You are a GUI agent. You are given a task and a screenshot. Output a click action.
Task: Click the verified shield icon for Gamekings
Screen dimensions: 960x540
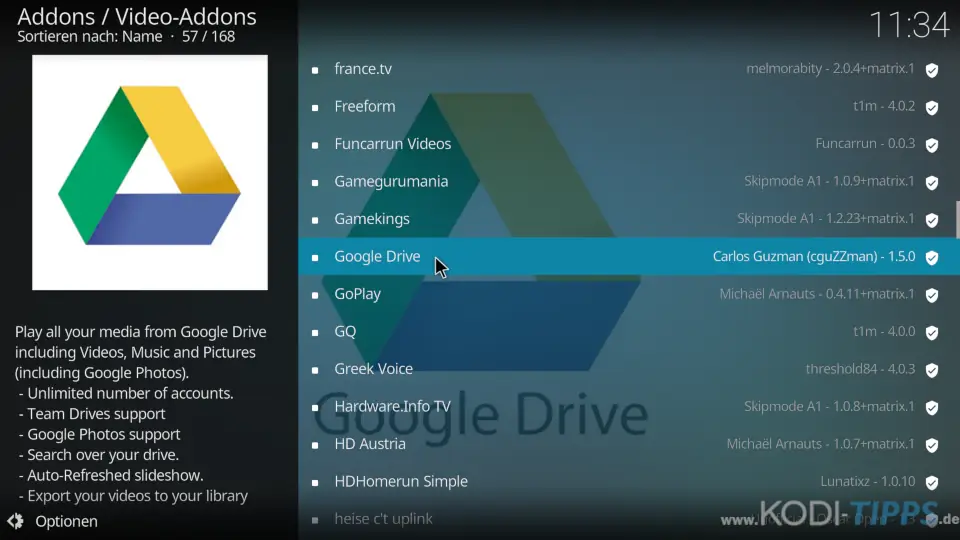click(x=932, y=220)
